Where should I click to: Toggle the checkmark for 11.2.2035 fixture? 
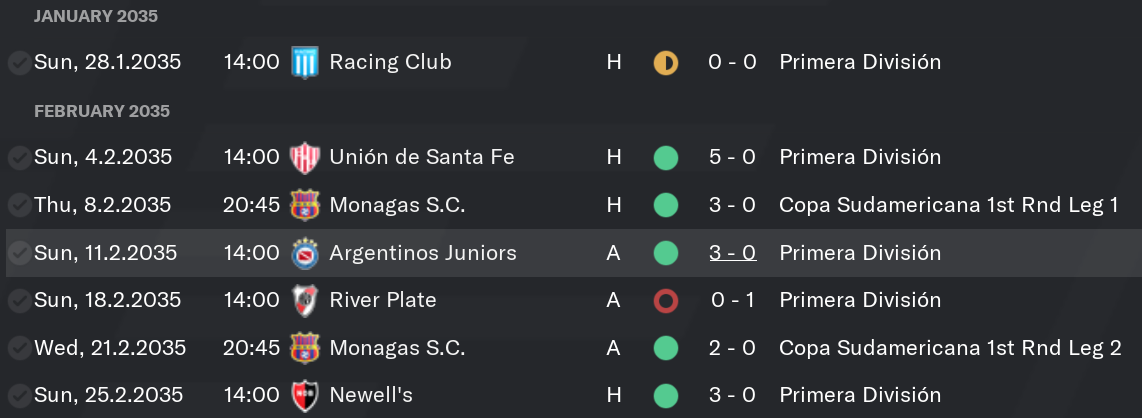pos(18,253)
